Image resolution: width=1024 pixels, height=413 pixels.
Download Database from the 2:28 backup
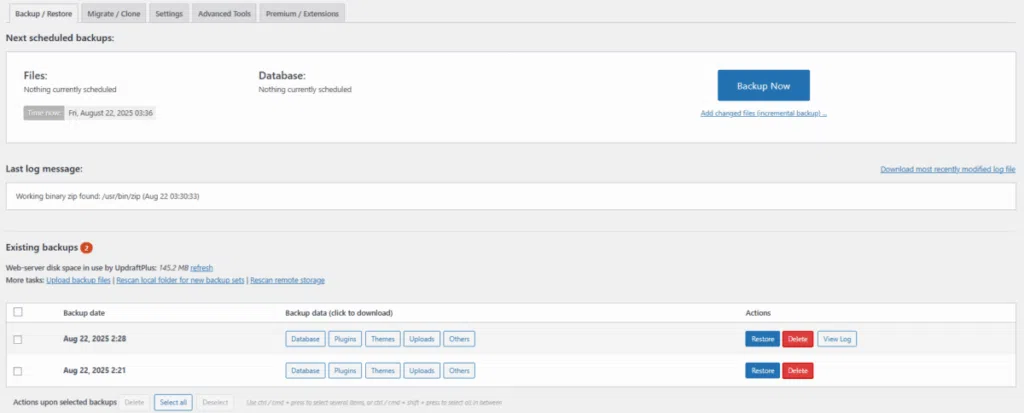click(305, 339)
